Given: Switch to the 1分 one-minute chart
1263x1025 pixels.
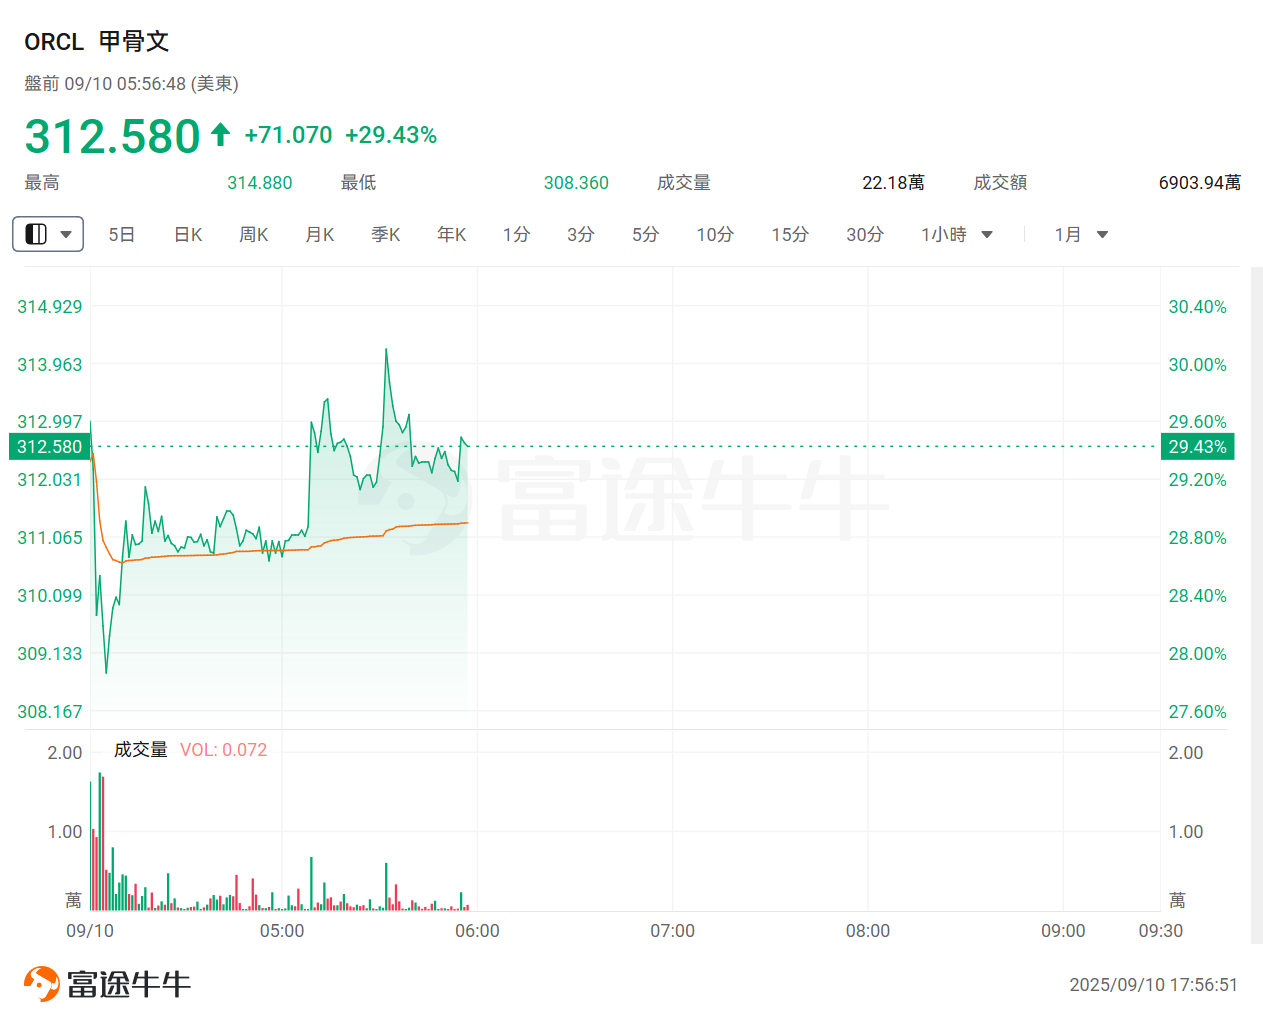Looking at the screenshot, I should (x=516, y=234).
